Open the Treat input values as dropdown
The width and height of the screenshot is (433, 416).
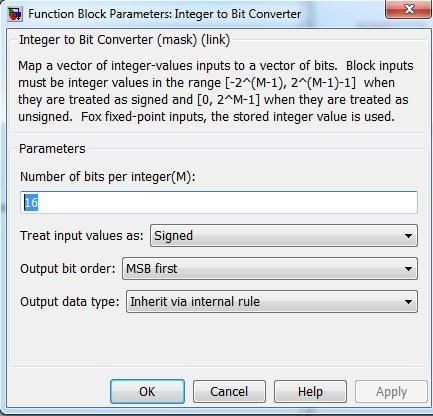(284, 236)
